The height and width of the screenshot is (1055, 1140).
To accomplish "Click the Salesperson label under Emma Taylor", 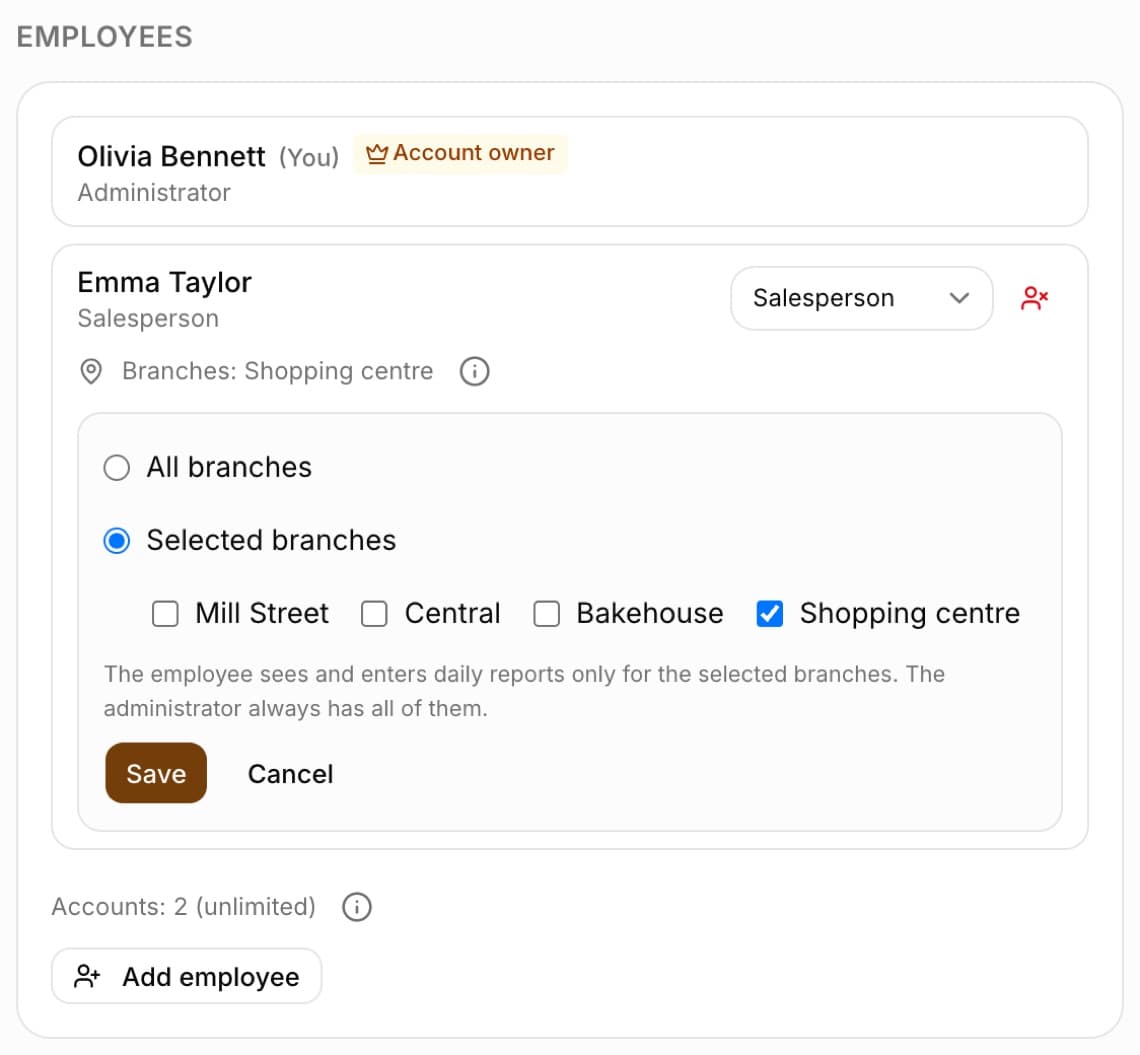I will coord(148,318).
